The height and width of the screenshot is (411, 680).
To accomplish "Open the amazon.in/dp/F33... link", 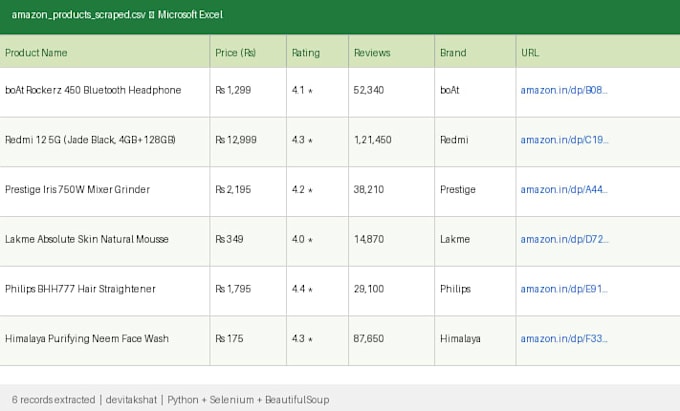I will [x=564, y=339].
